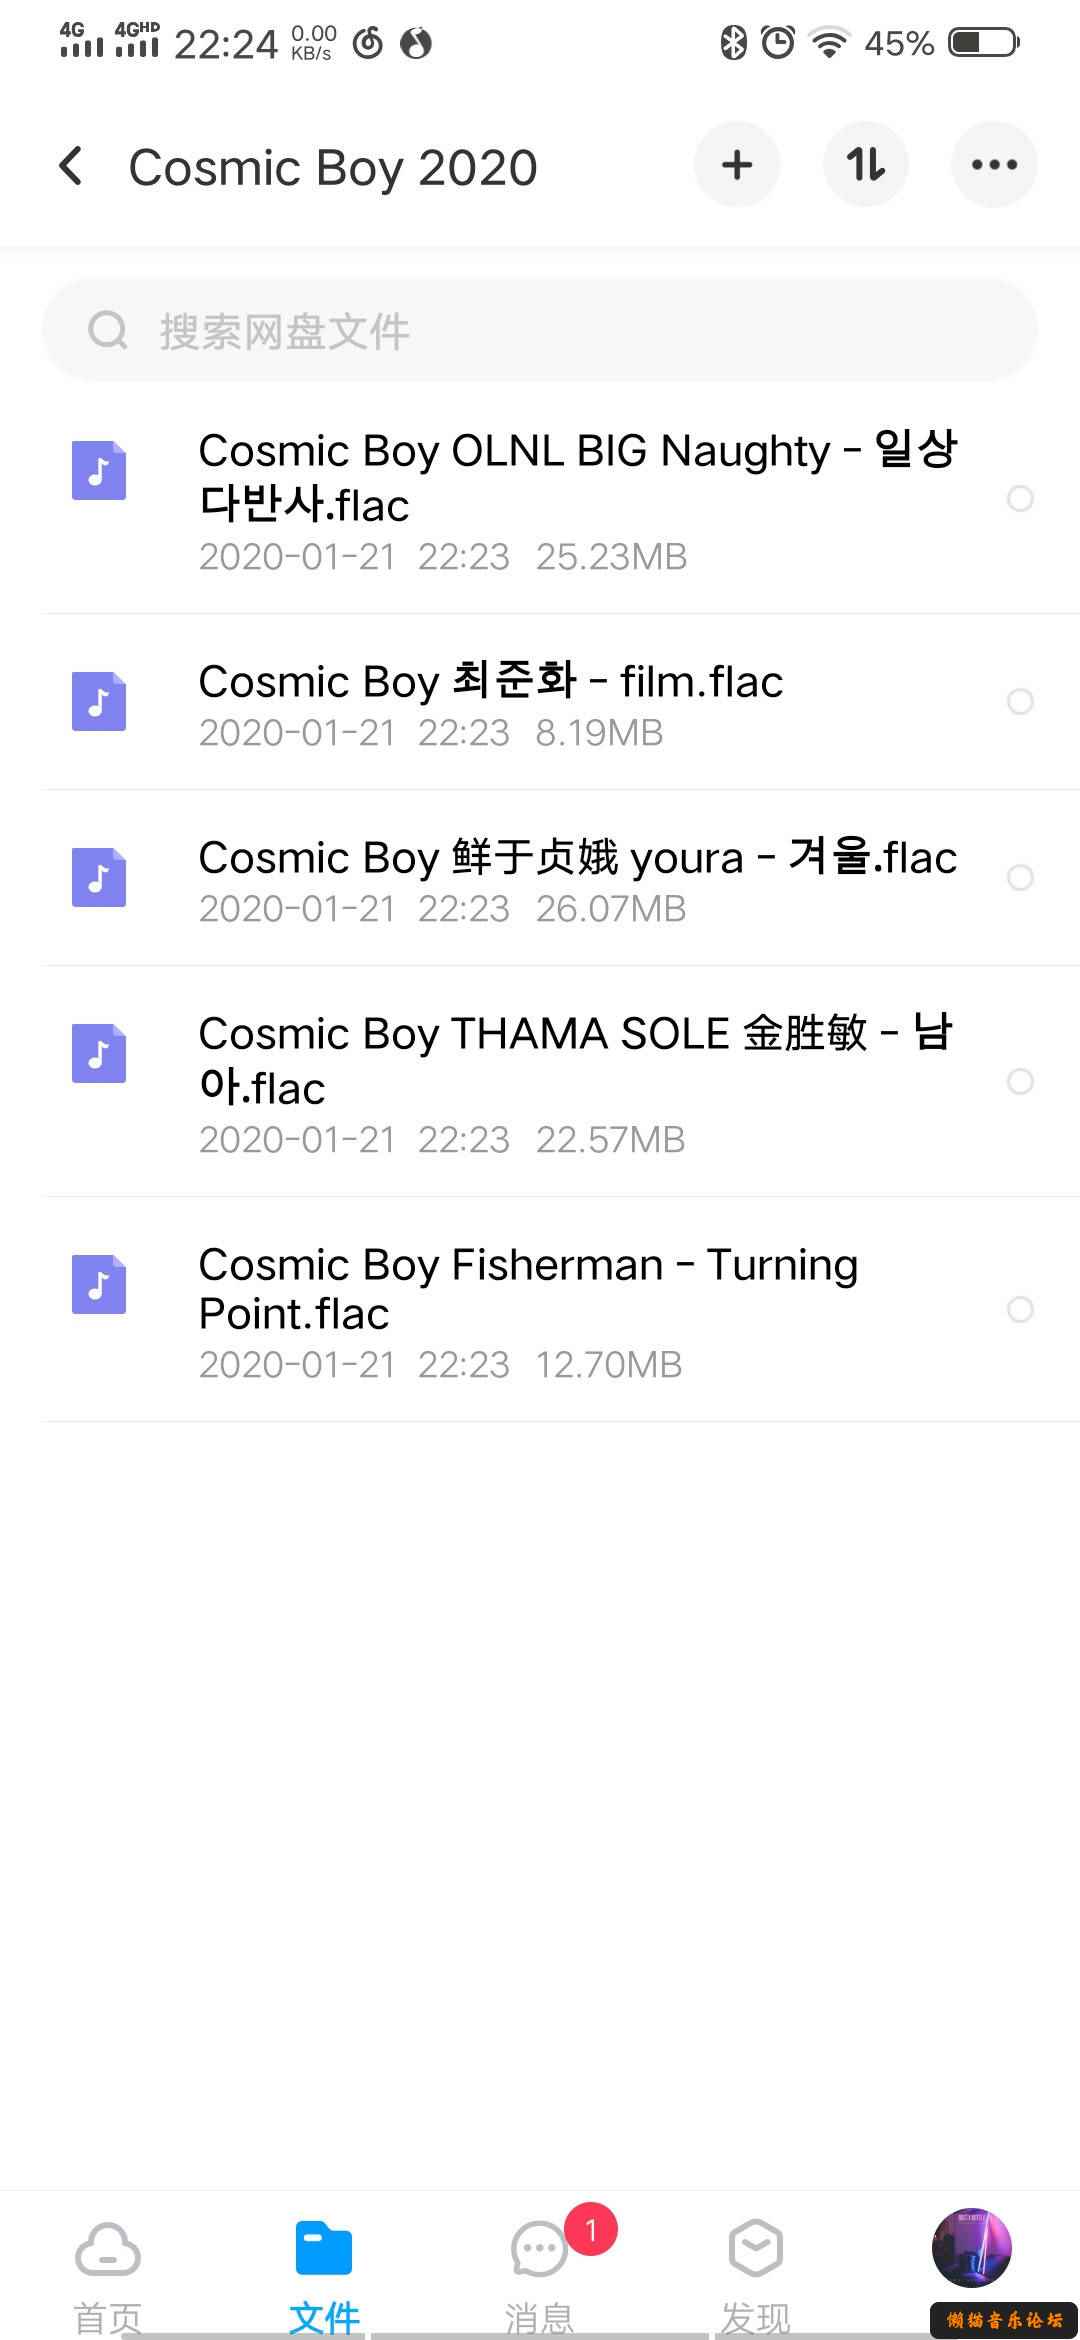Open the profile avatar thumbnail
1080x2340 pixels.
coord(972,2248)
